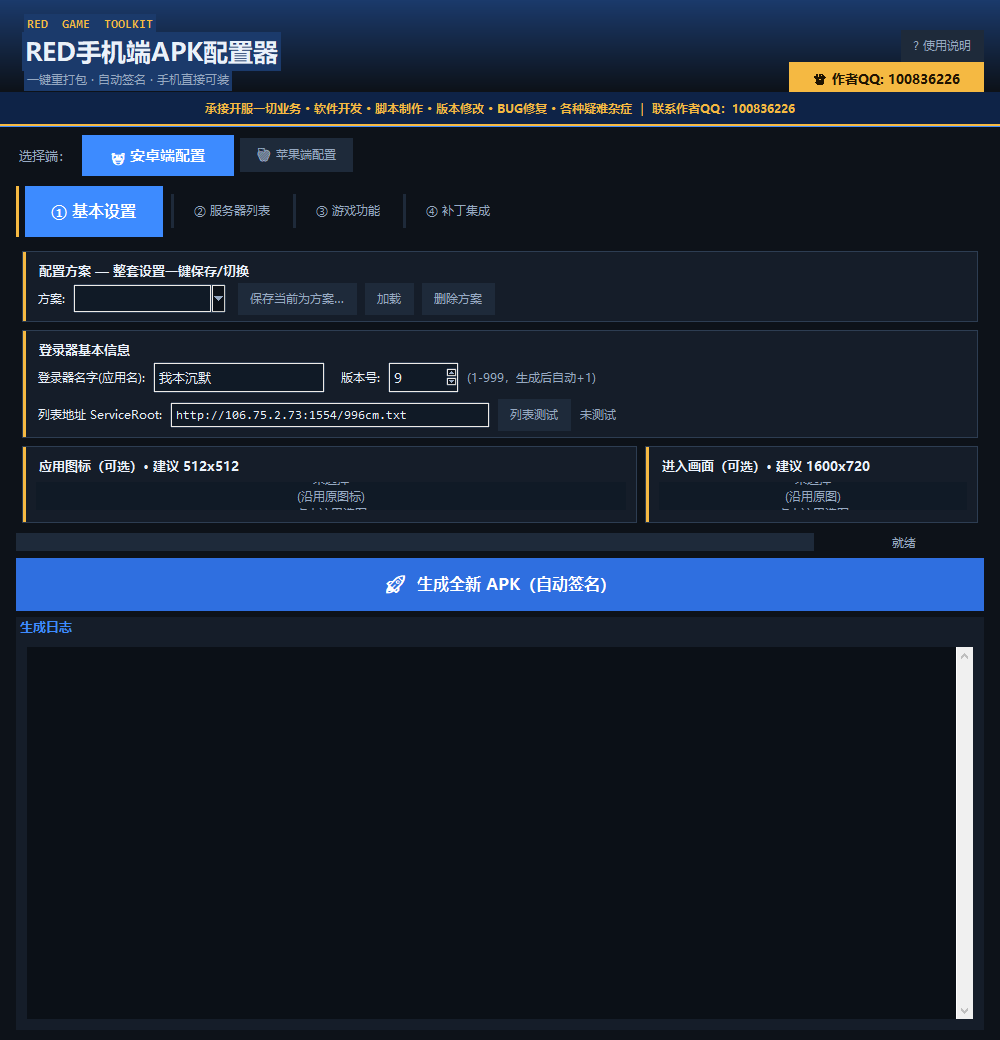Click the log scrollbar up arrow
Viewport: 1000px width, 1040px height.
click(964, 656)
